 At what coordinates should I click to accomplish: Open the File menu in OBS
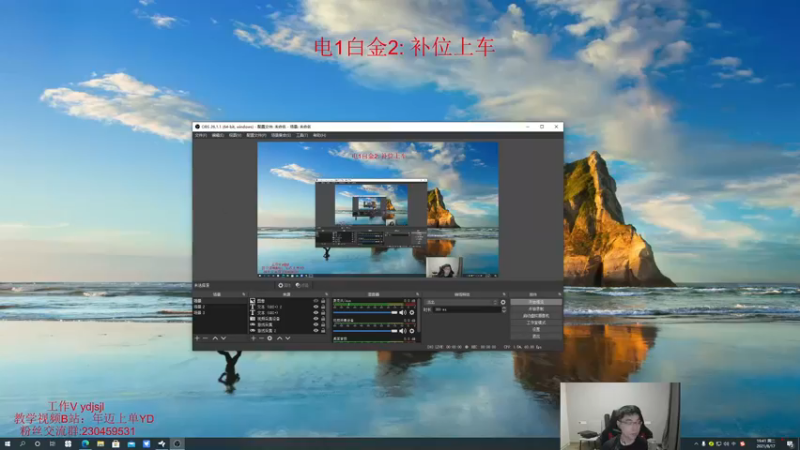[x=201, y=135]
